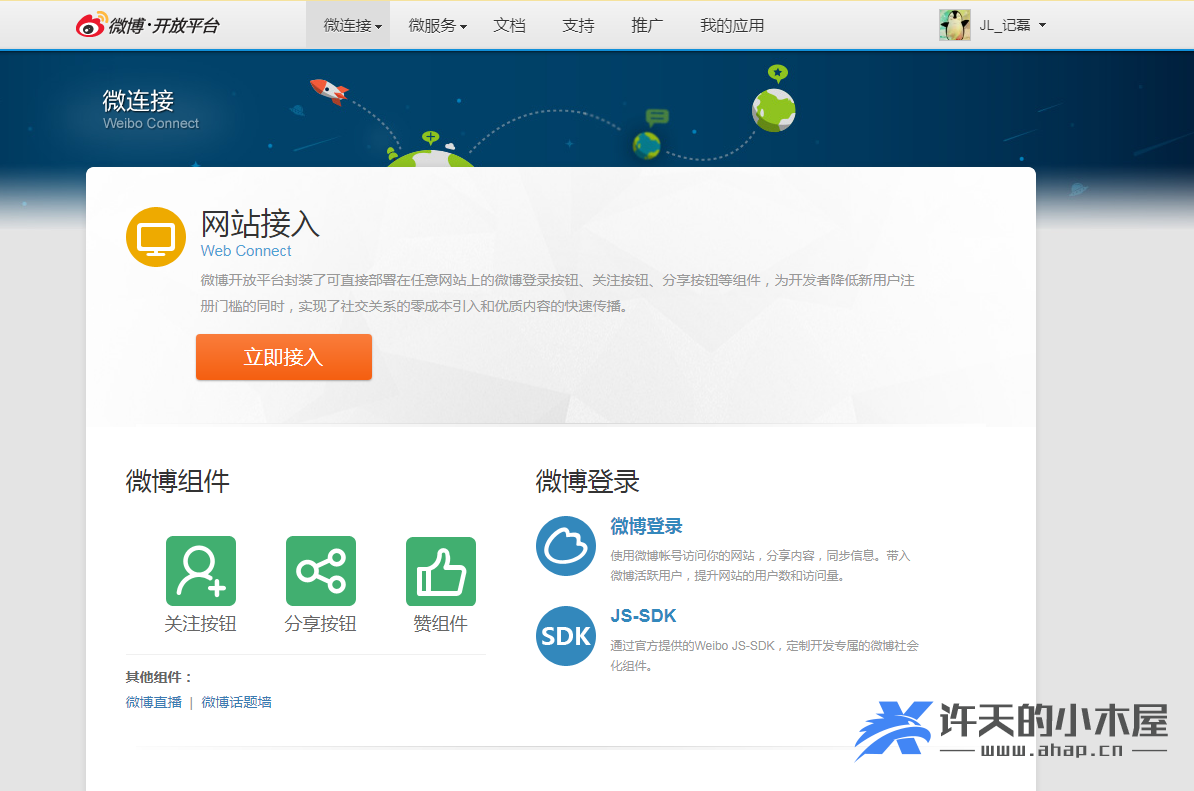Click the Weibo open platform logo

pyautogui.click(x=147, y=25)
